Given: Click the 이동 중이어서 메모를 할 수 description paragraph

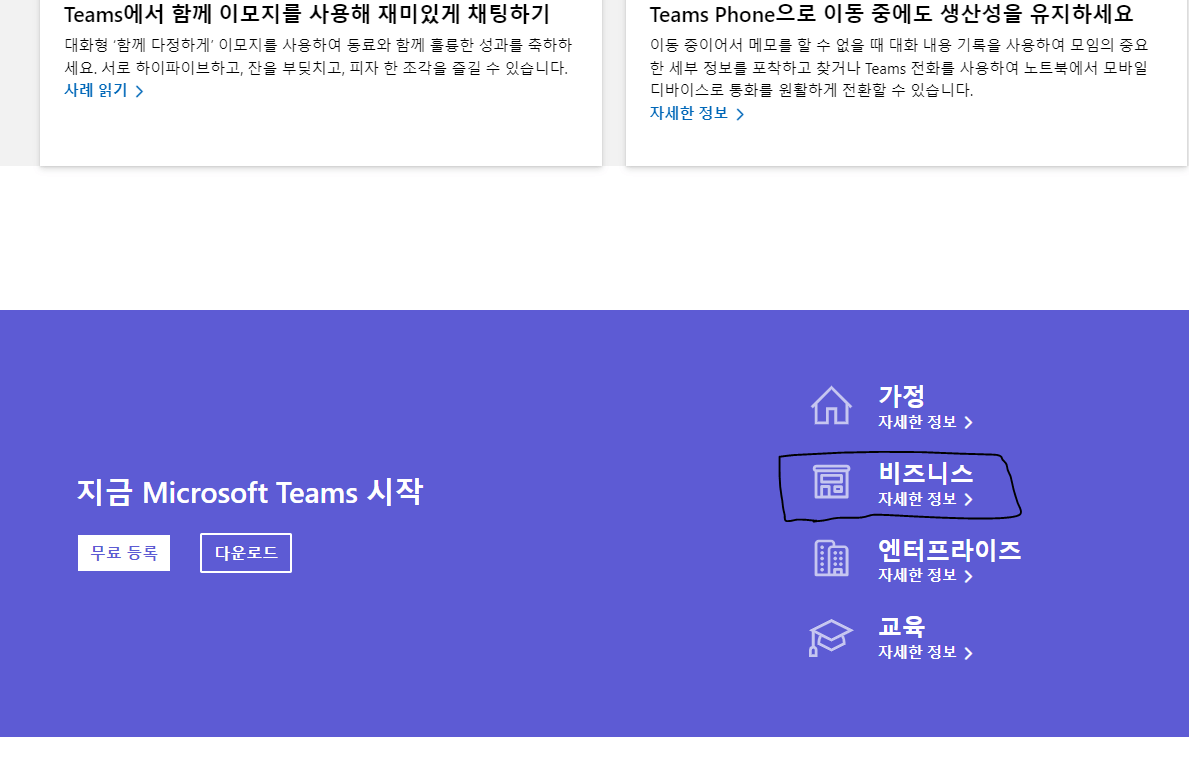Looking at the screenshot, I should (899, 67).
